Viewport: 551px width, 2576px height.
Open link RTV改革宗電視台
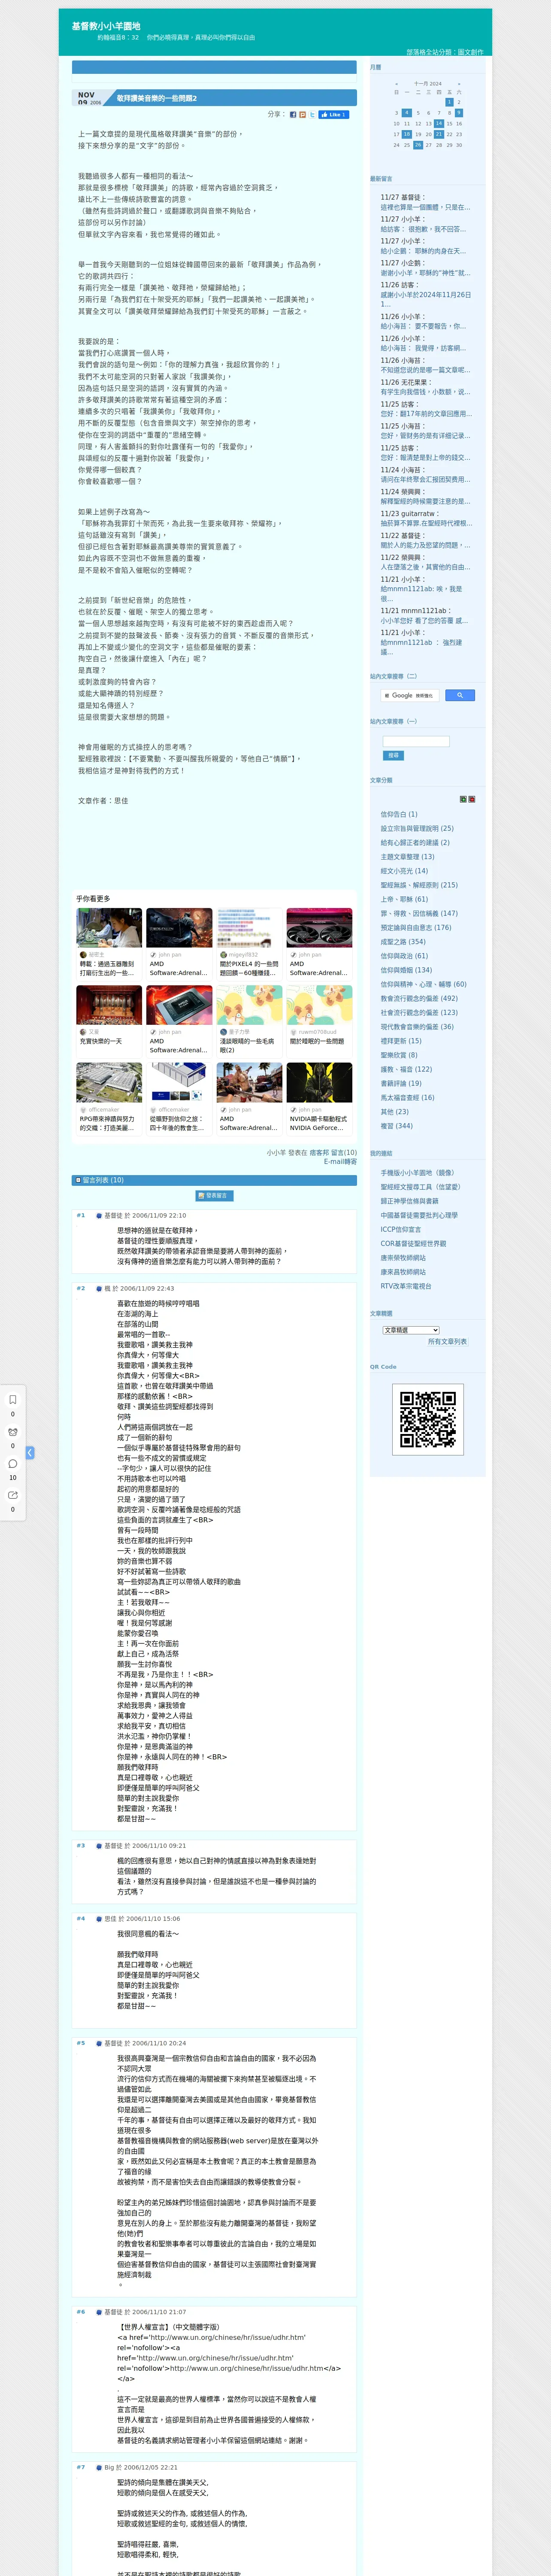tap(406, 1286)
